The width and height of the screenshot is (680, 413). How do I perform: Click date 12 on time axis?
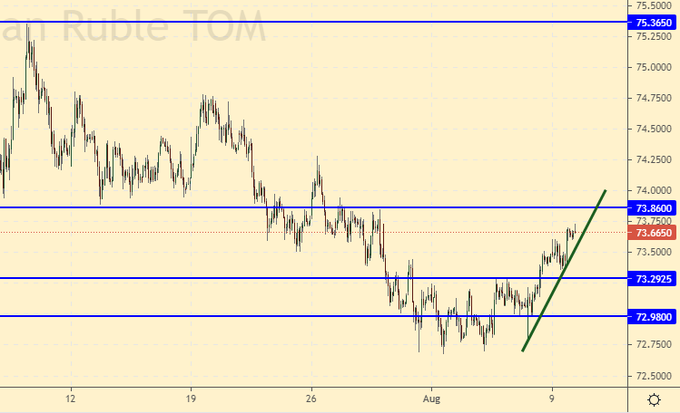(x=68, y=396)
